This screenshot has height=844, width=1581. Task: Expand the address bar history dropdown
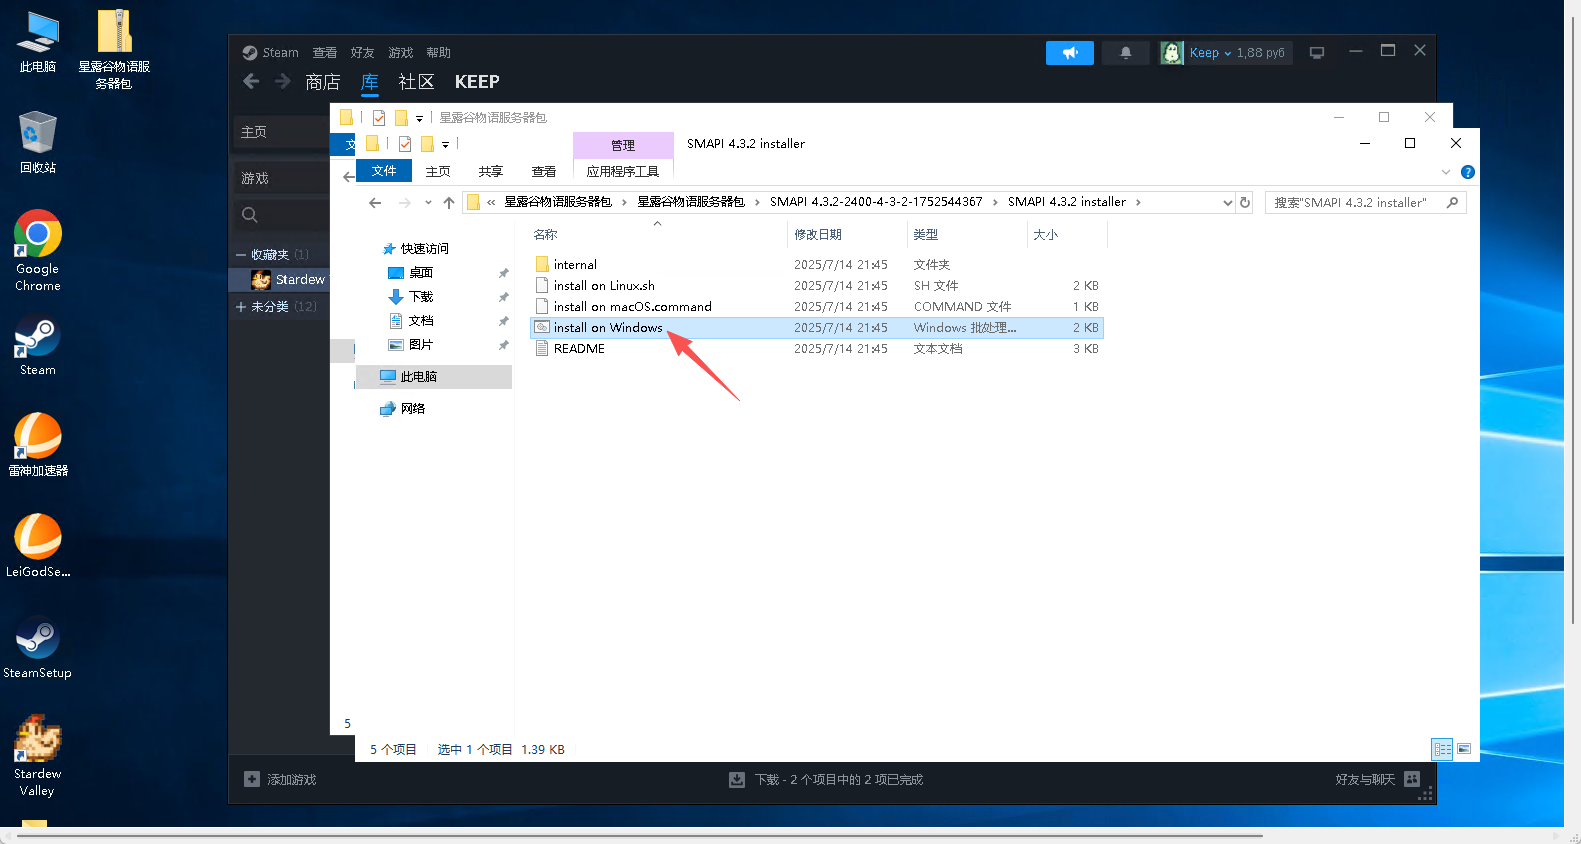[x=1227, y=203]
